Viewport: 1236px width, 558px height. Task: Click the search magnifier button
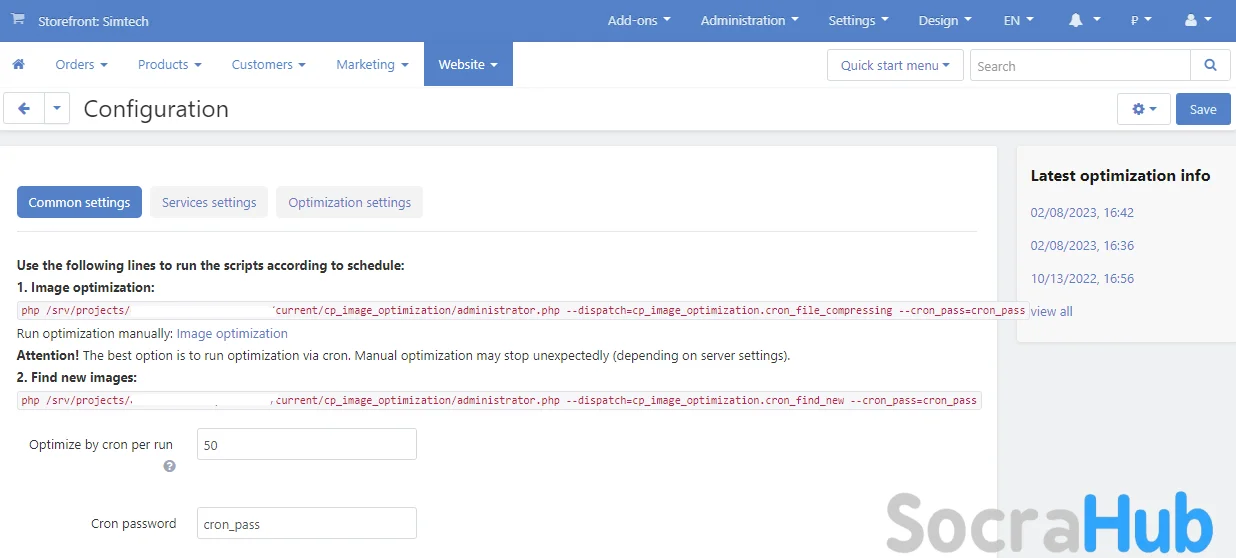point(1210,66)
